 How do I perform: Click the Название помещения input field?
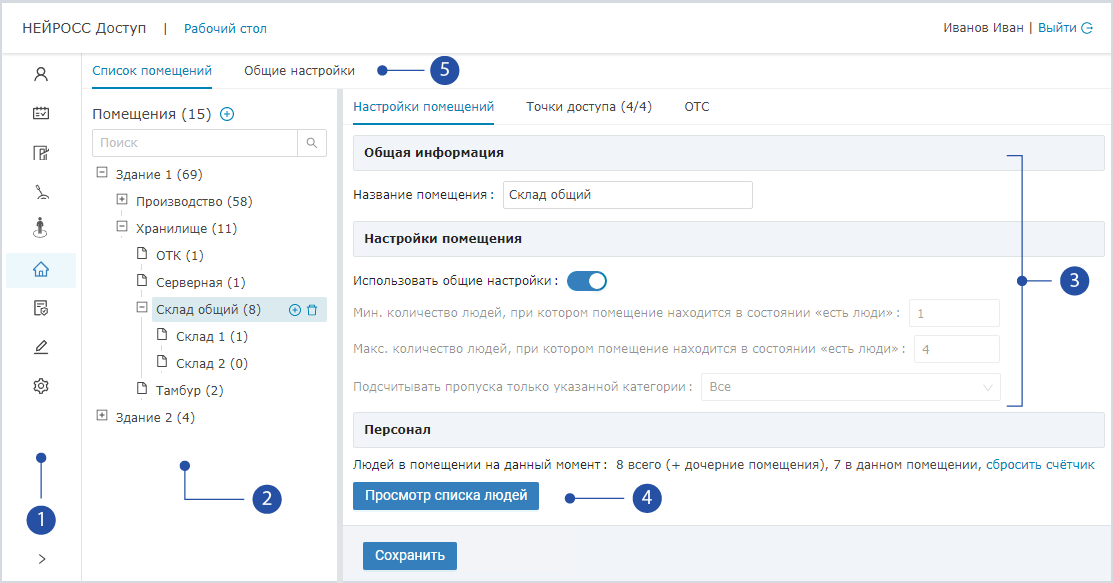tap(627, 195)
